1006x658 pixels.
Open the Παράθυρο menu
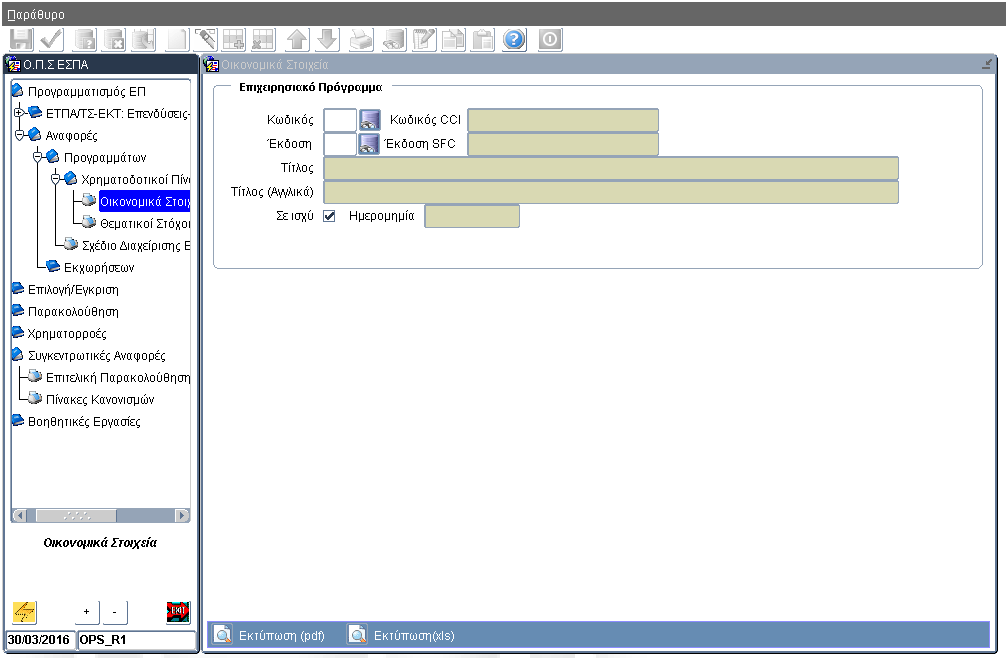point(36,14)
